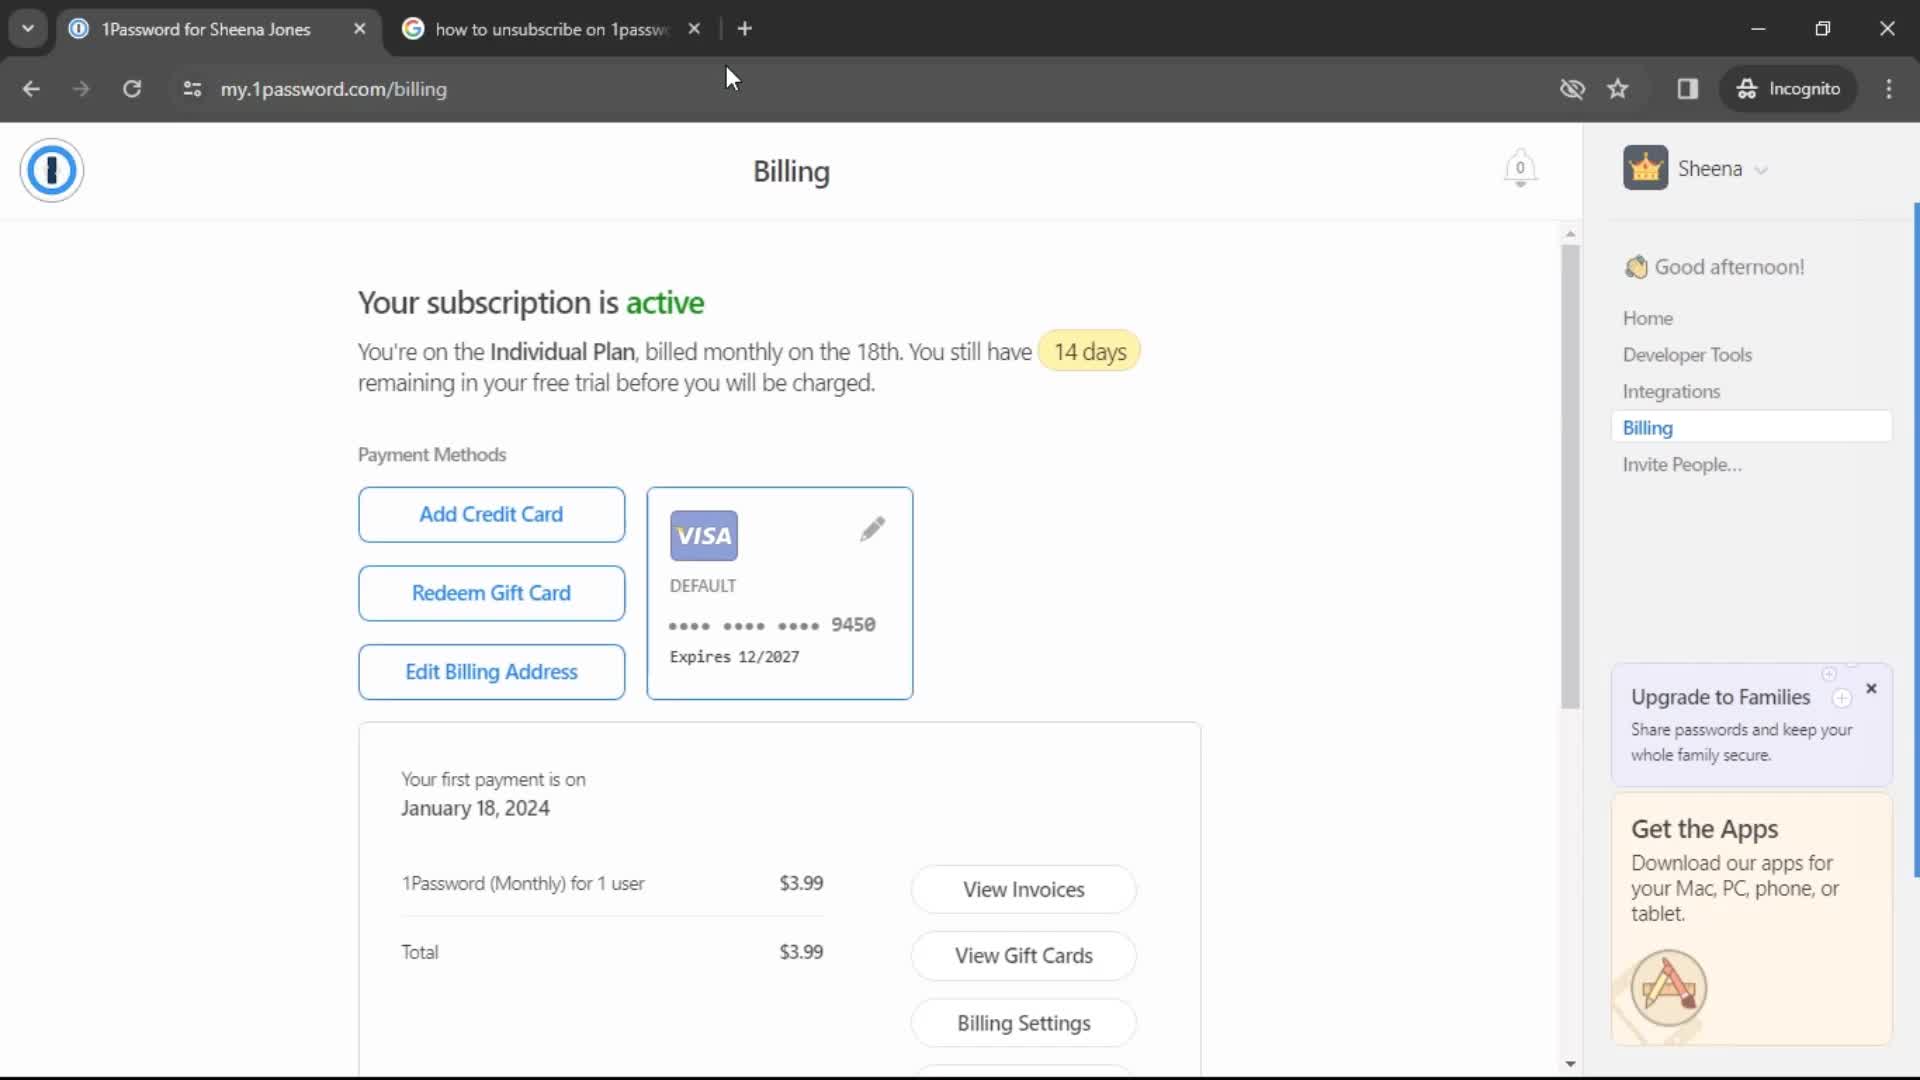Click the how to unsubscribe tab
The width and height of the screenshot is (1920, 1080).
click(551, 29)
